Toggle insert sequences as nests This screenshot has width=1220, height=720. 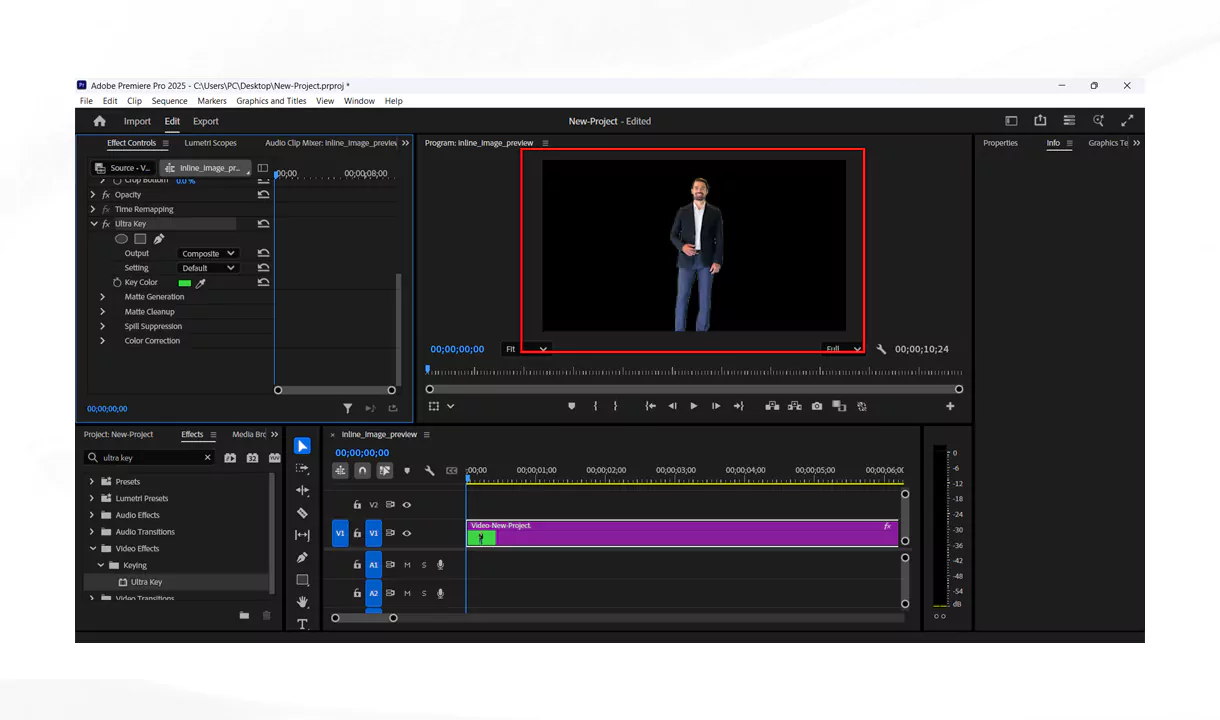340,470
